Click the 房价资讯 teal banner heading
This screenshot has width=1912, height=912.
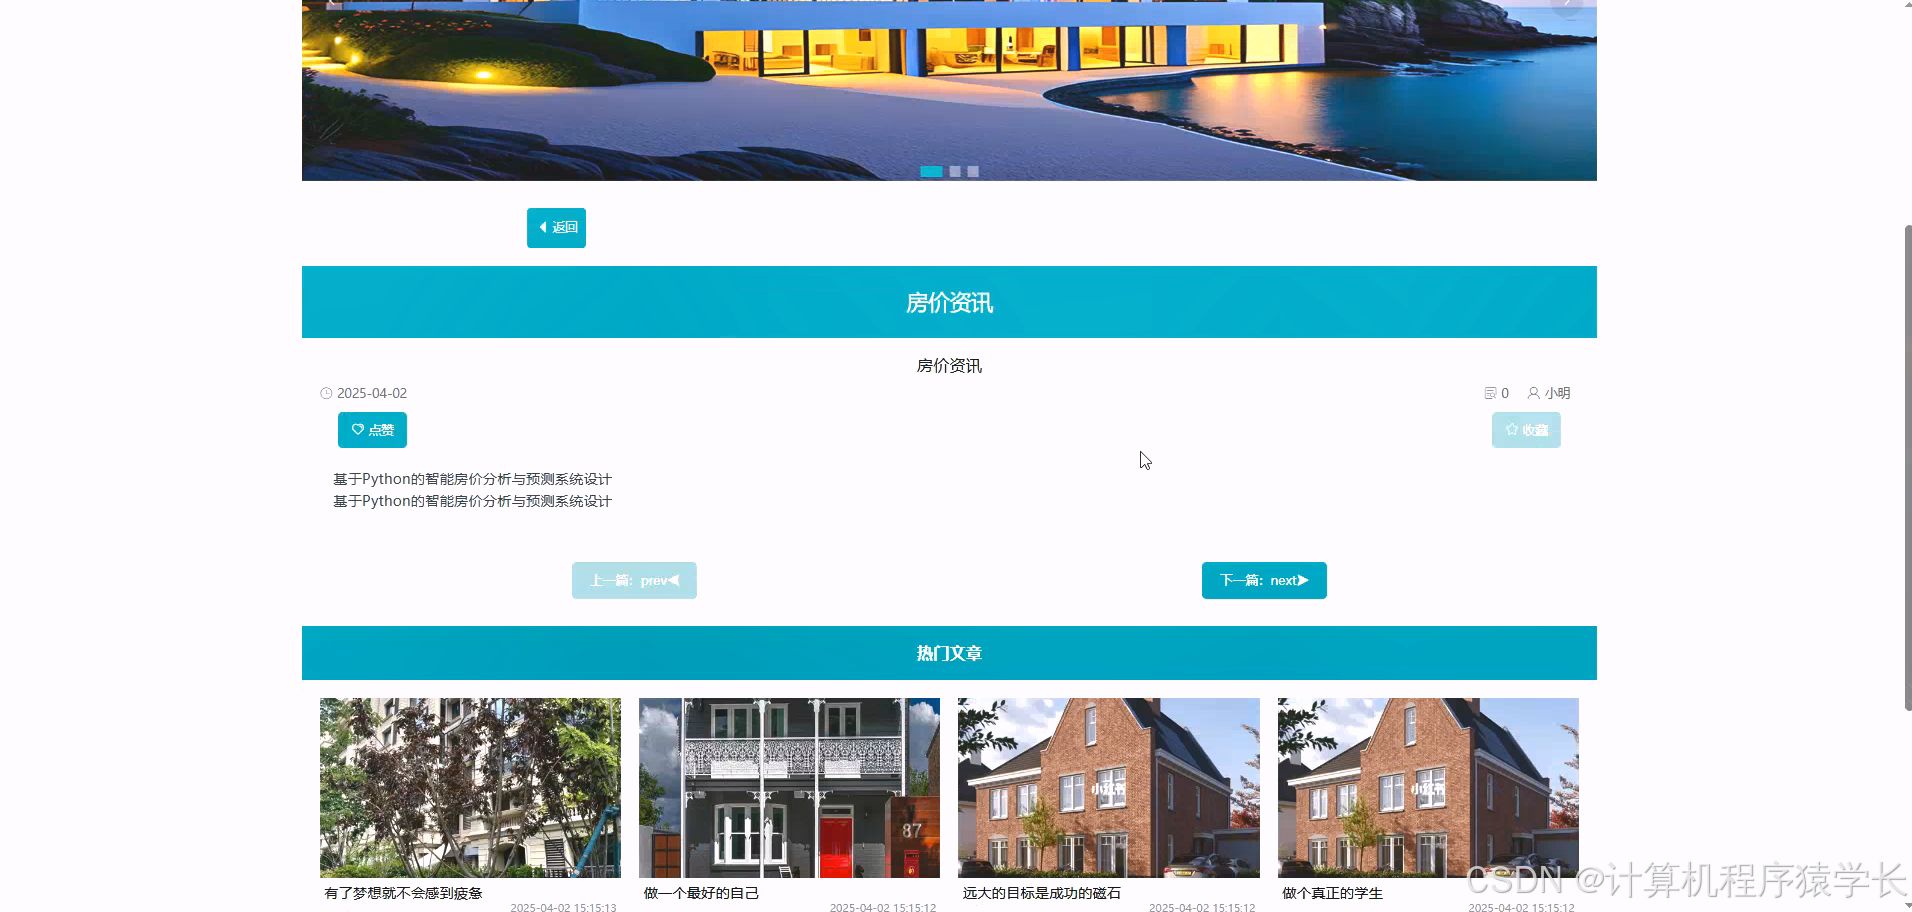coord(949,302)
